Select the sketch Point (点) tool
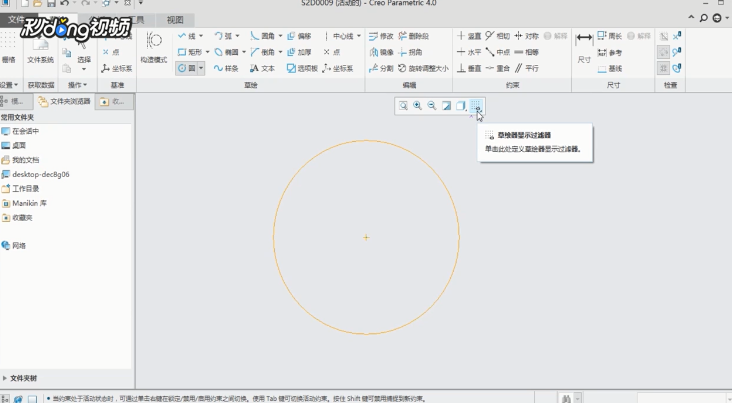Image resolution: width=732 pixels, height=403 pixels. coord(332,52)
